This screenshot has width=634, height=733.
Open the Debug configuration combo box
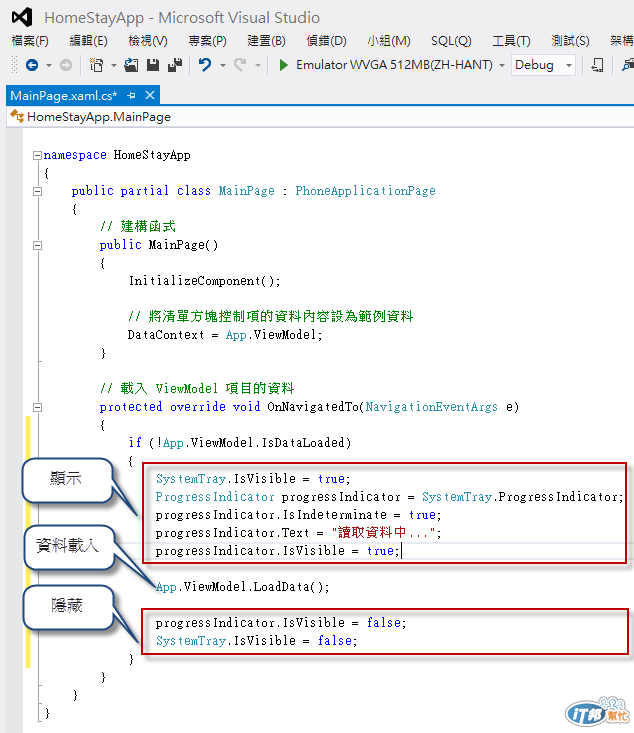pyautogui.click(x=543, y=65)
